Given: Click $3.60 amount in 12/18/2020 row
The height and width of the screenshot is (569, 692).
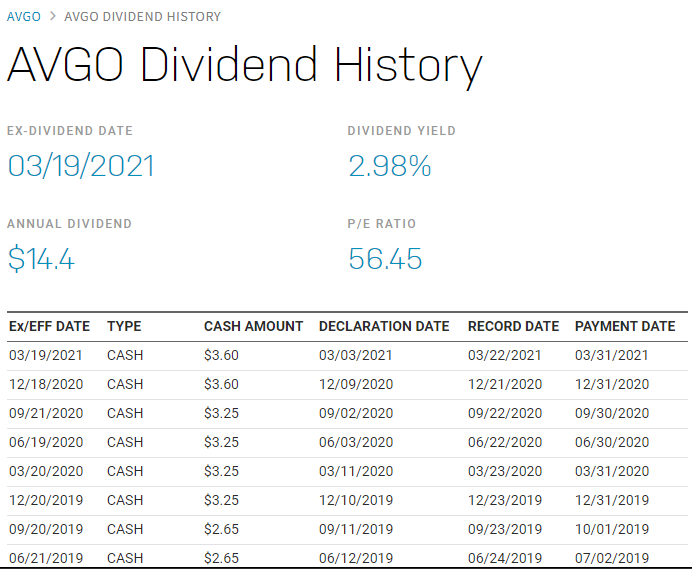Looking at the screenshot, I should coord(221,384).
